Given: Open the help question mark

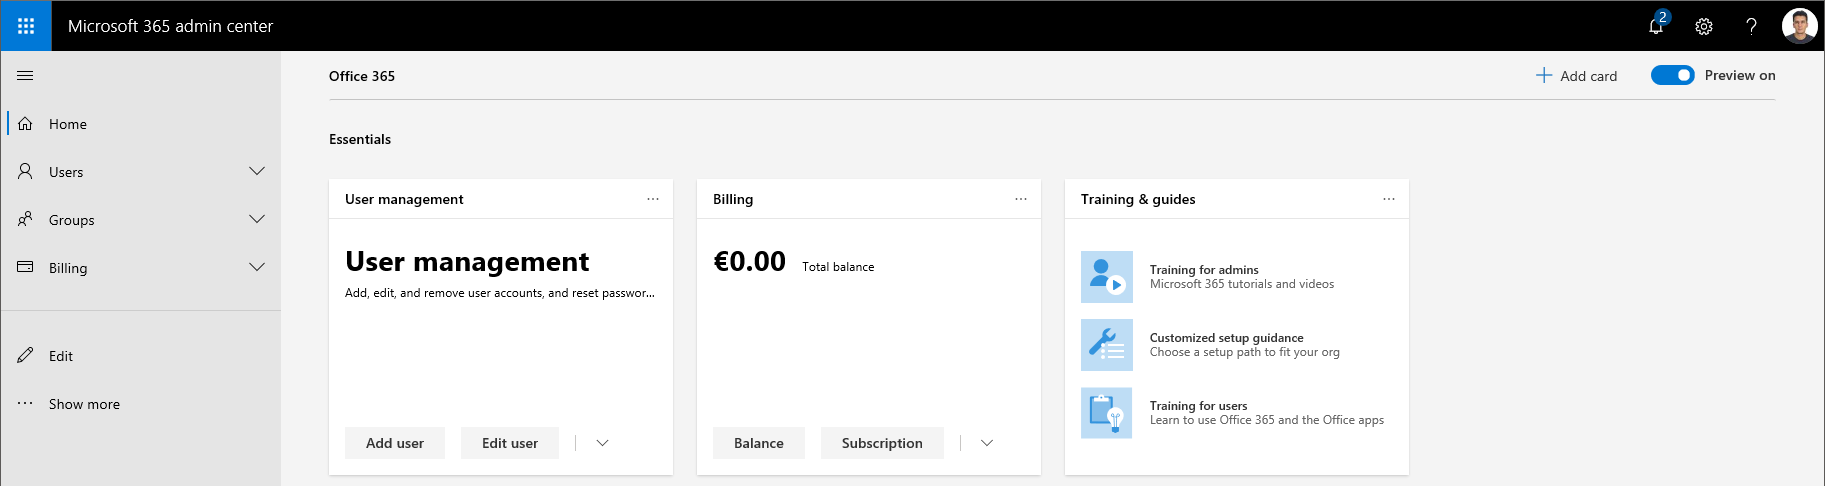Looking at the screenshot, I should coord(1751,27).
